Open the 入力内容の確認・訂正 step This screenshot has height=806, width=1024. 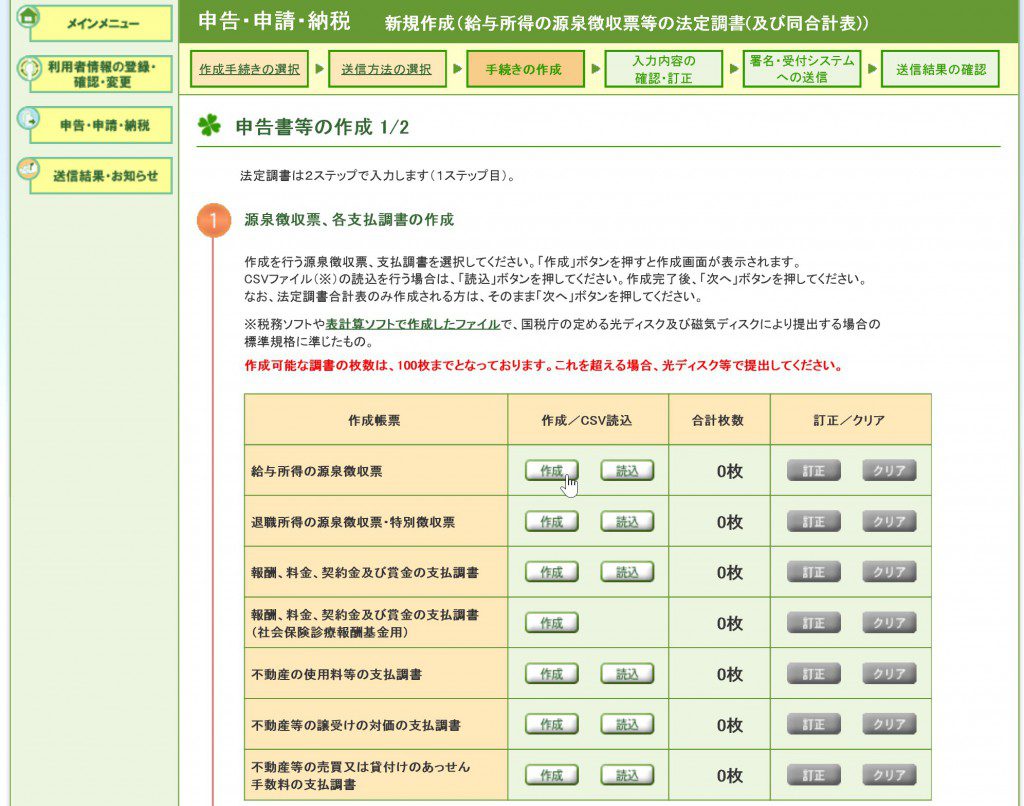coord(663,69)
